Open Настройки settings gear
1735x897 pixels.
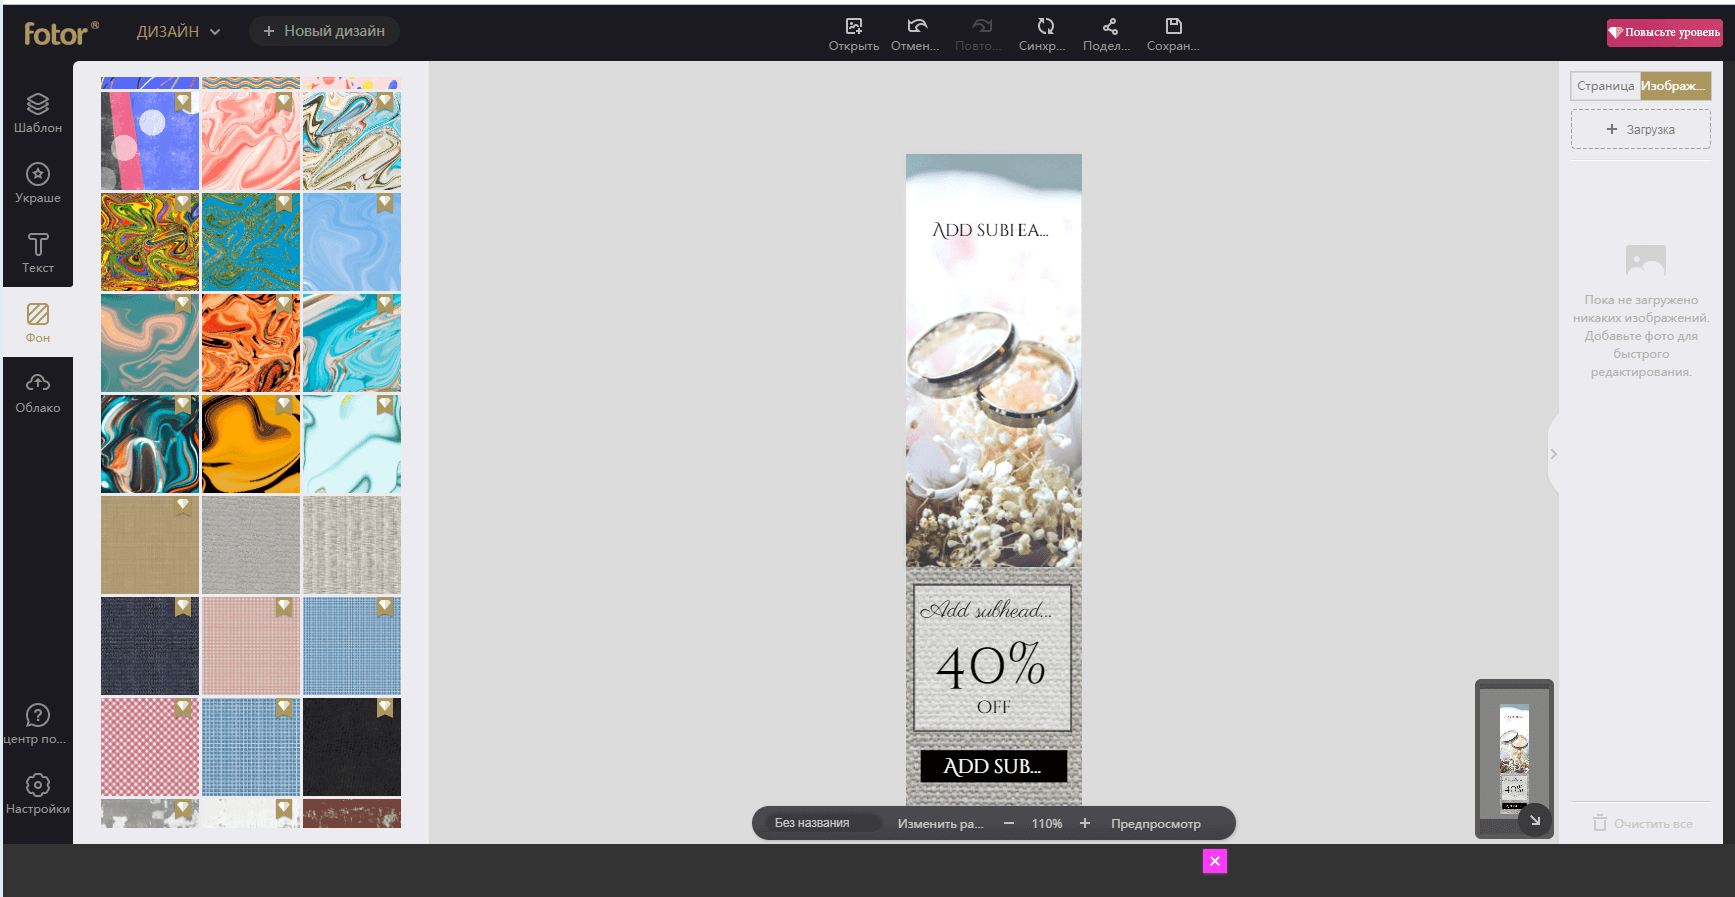[x=38, y=793]
